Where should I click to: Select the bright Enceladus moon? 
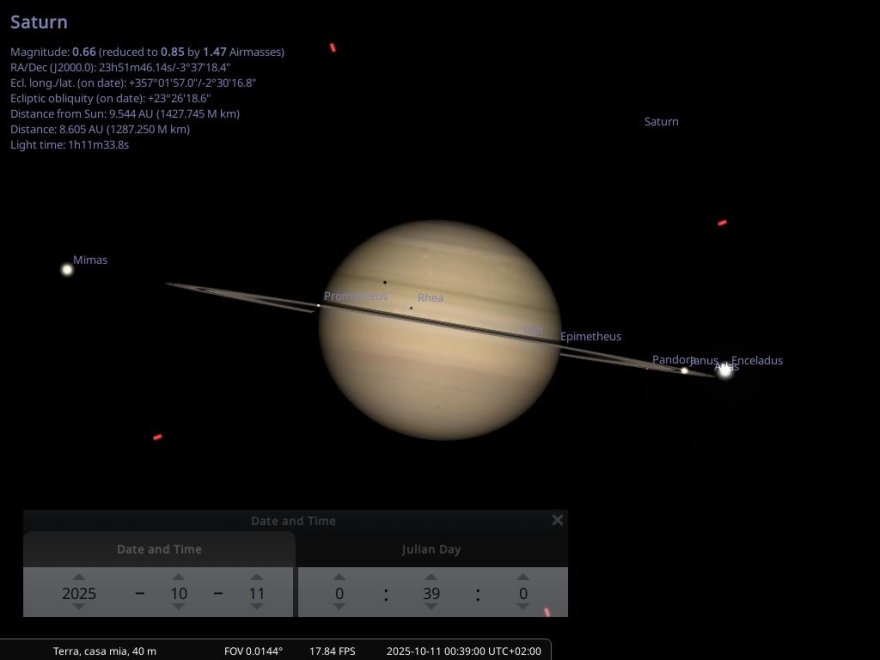tap(725, 370)
